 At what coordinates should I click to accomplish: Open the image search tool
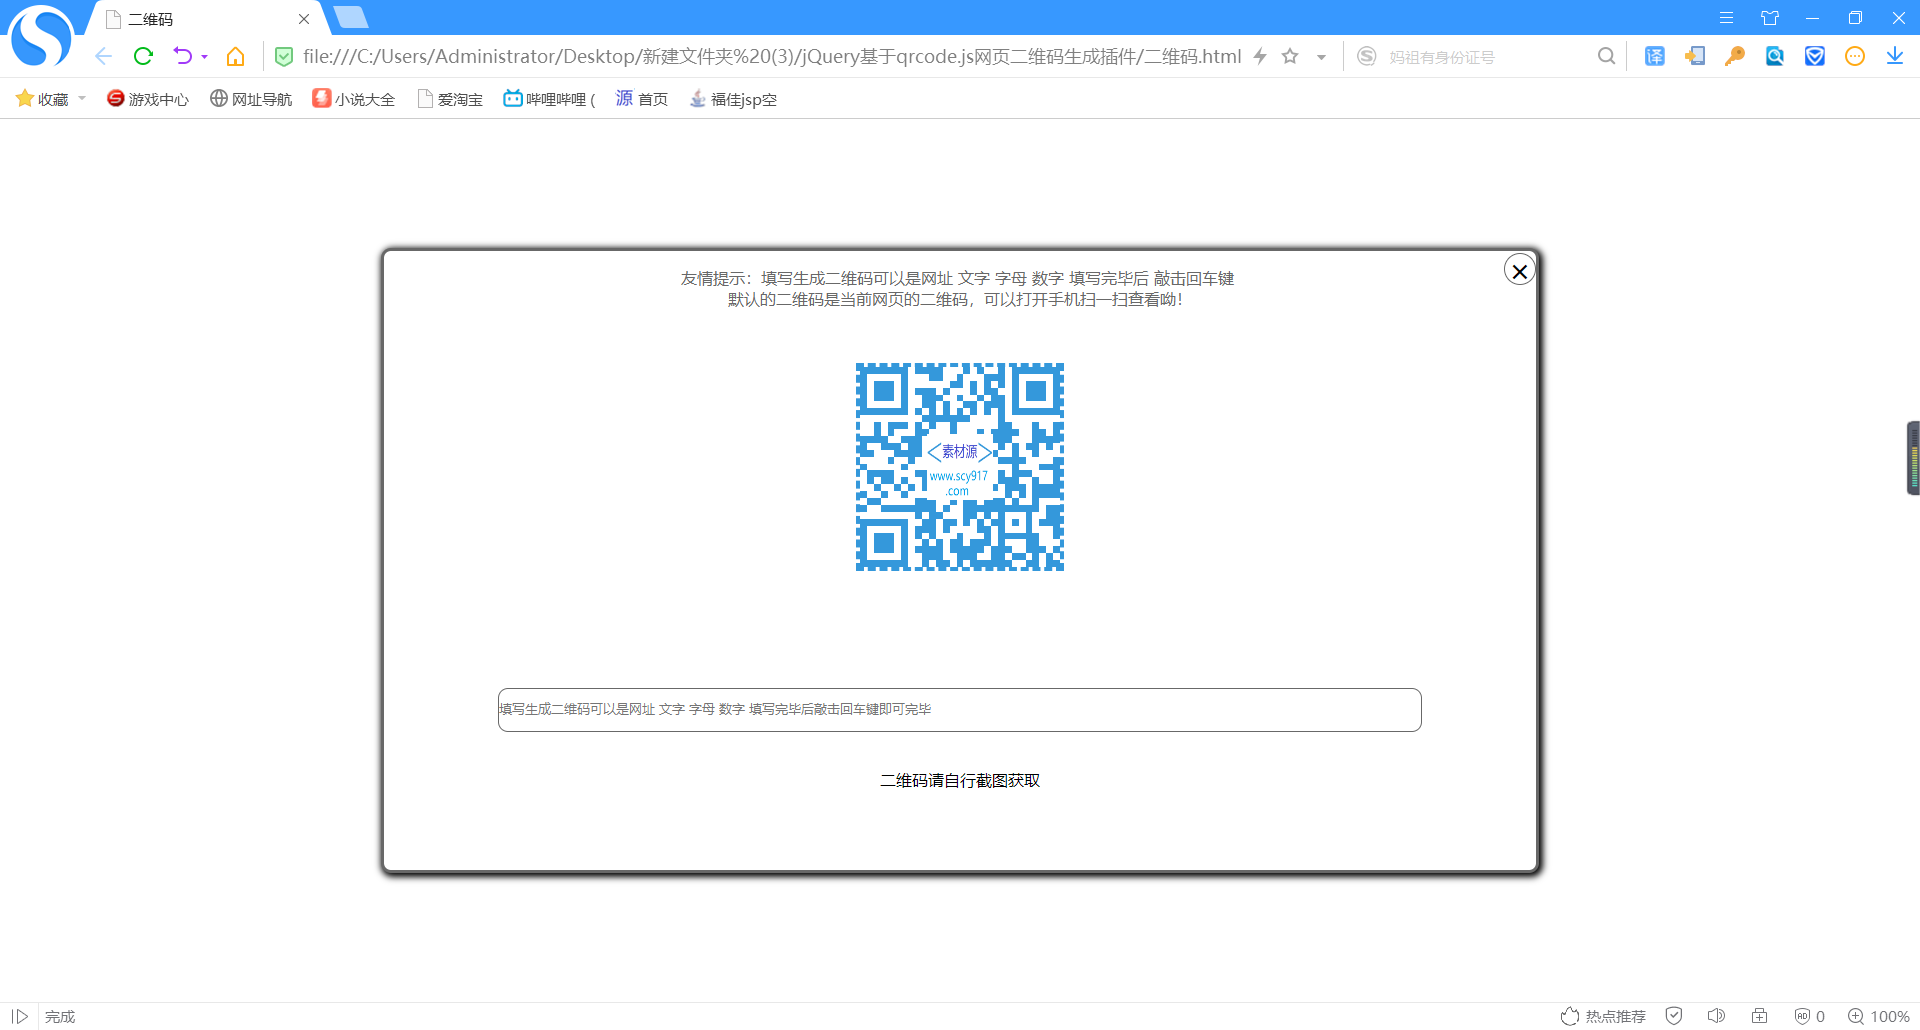[x=1775, y=56]
